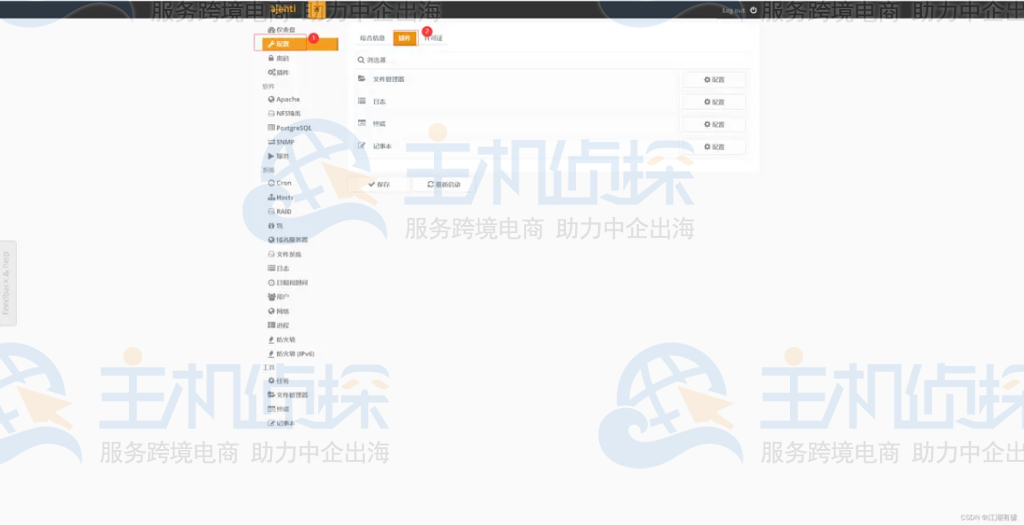
Task: Click 配置 button for 记事本 plugin row
Action: point(714,147)
